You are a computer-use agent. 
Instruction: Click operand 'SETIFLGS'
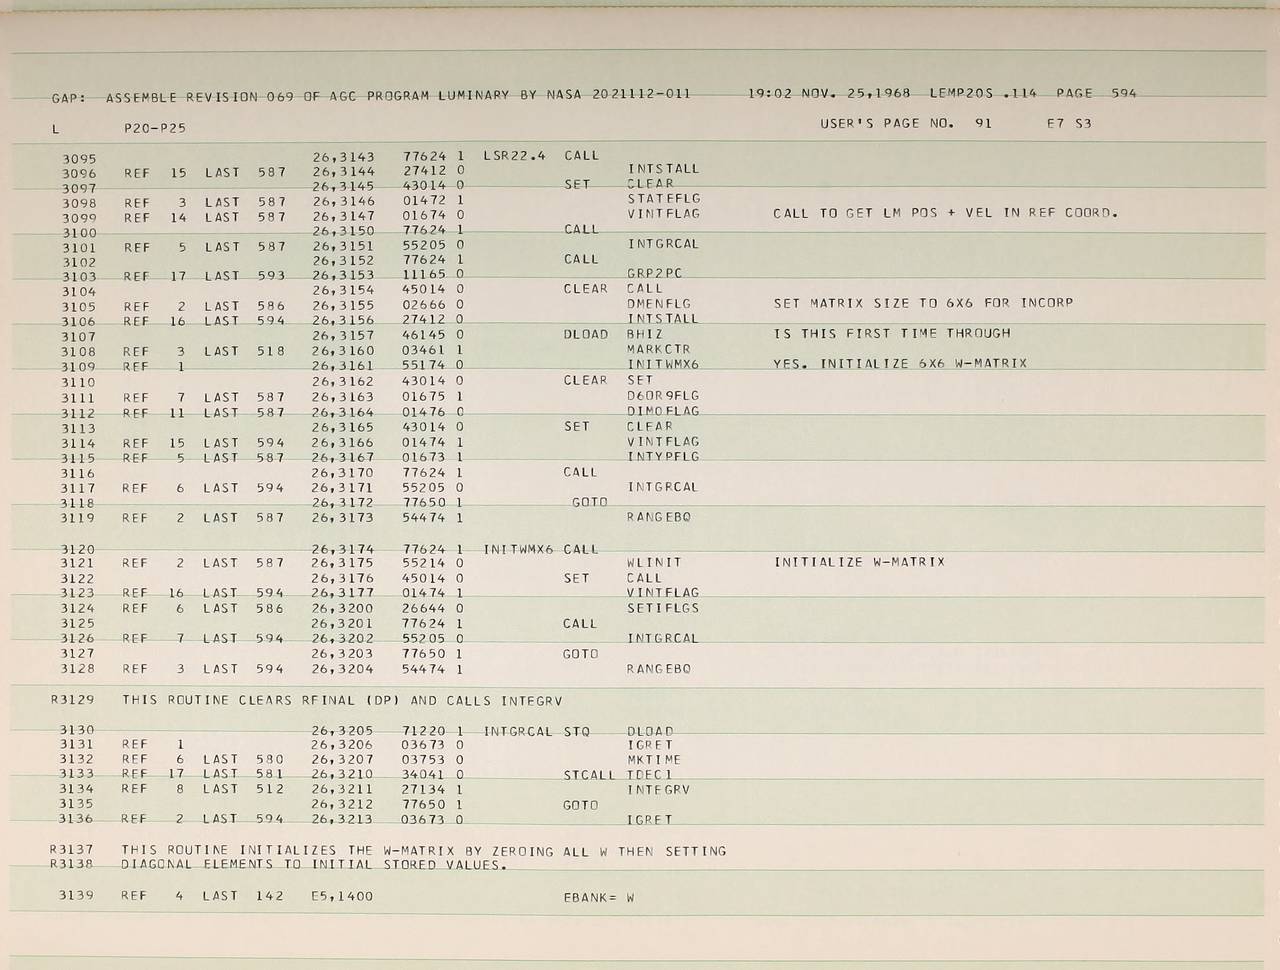click(x=663, y=608)
